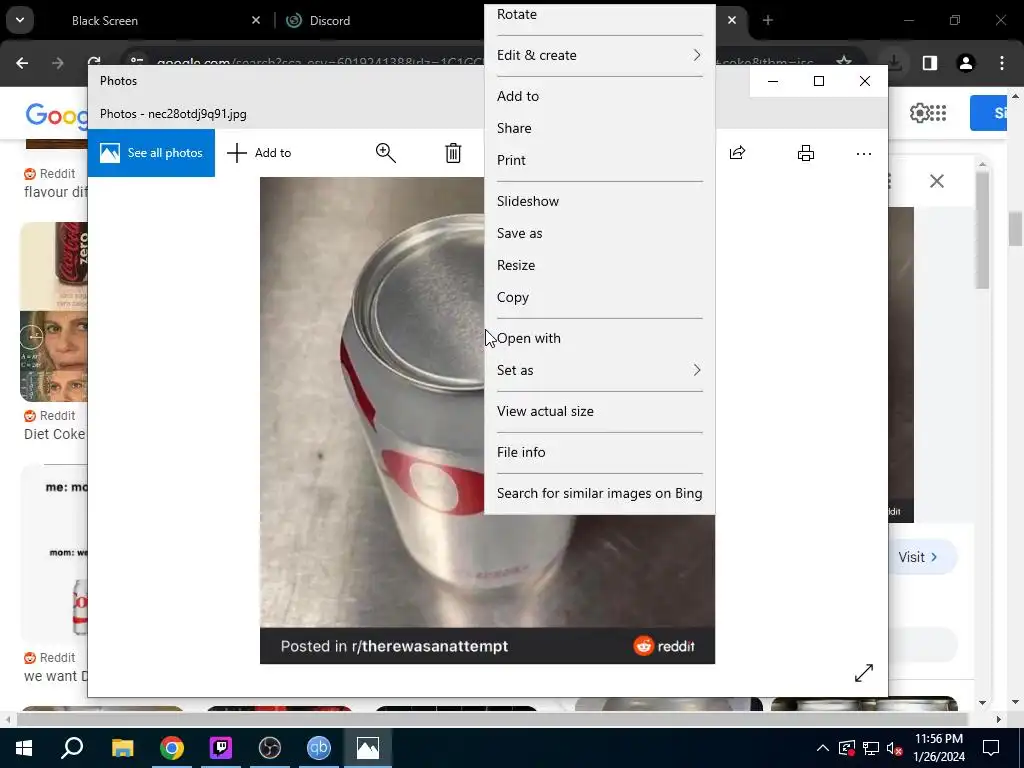Open the Windows Start menu

pos(24,748)
